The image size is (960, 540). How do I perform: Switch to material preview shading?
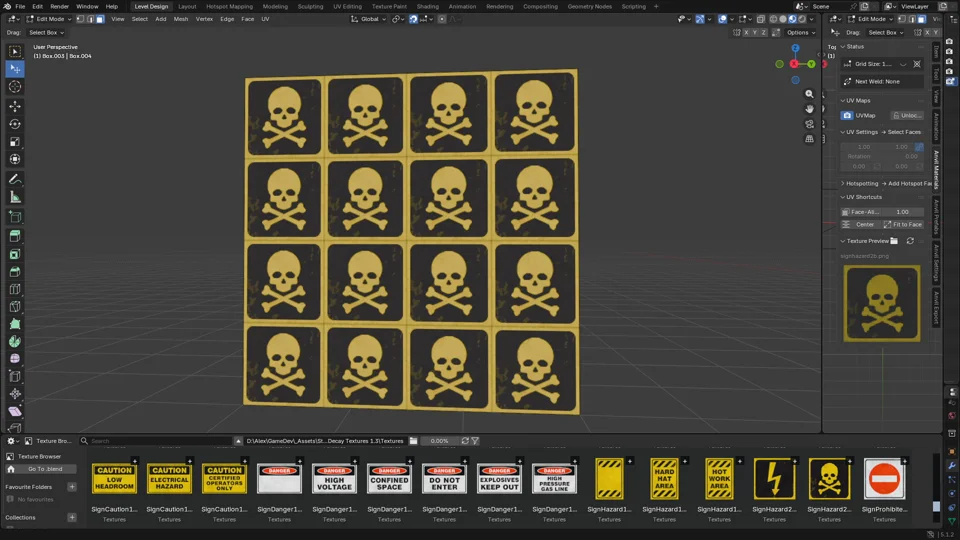click(792, 19)
